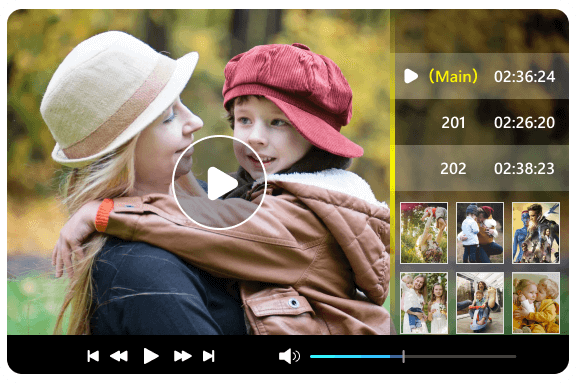Click the 02:38:23 duration for title 202

(524, 169)
